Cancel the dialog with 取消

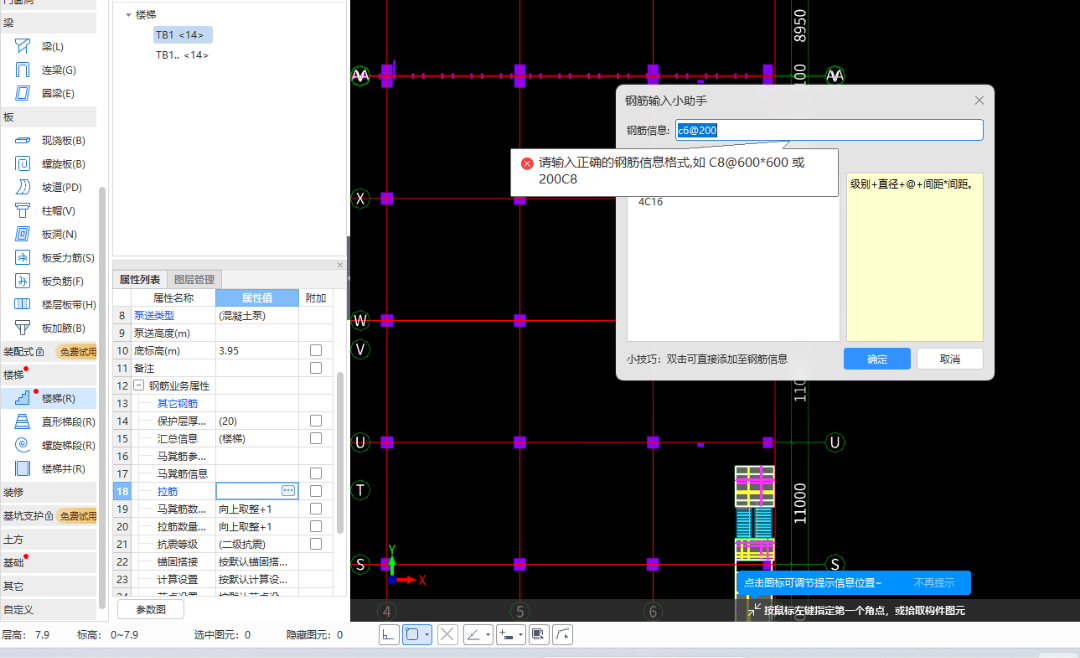[949, 359]
